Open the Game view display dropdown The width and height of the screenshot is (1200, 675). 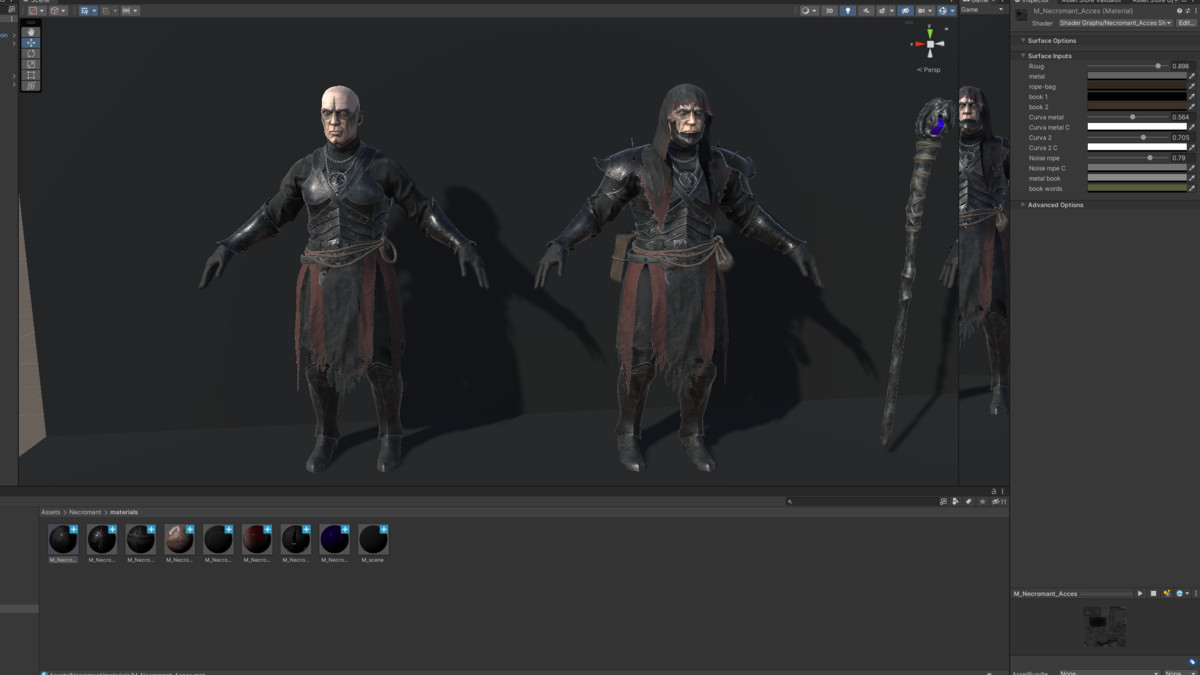[x=983, y=10]
